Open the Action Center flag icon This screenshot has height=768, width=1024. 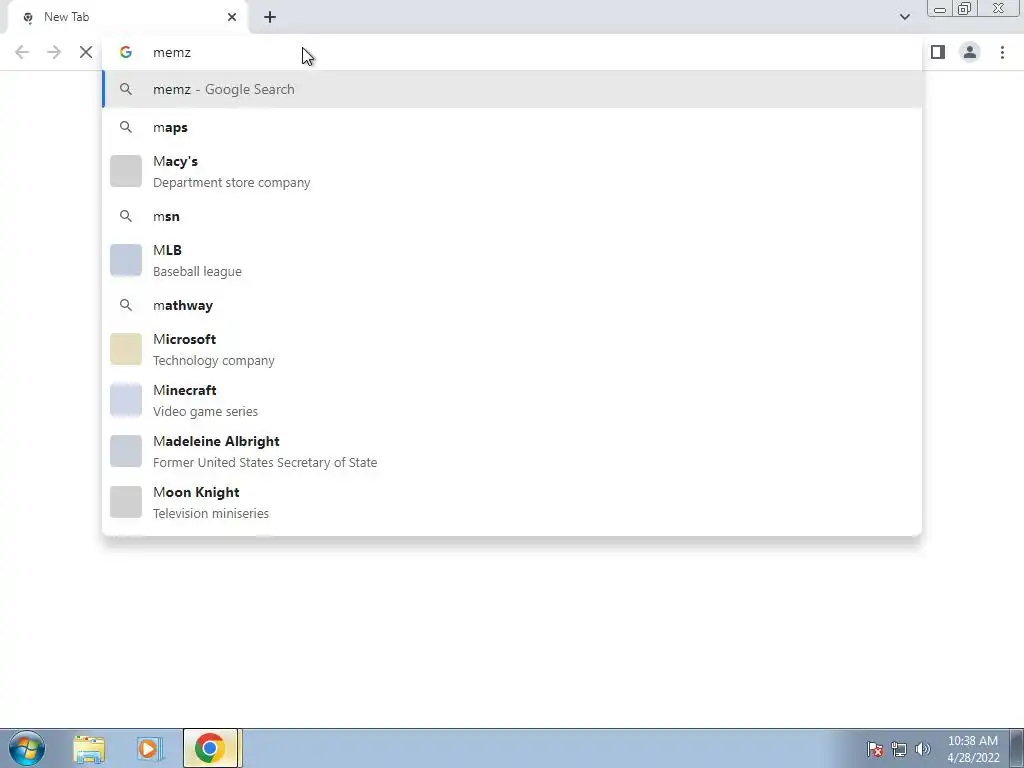point(874,749)
